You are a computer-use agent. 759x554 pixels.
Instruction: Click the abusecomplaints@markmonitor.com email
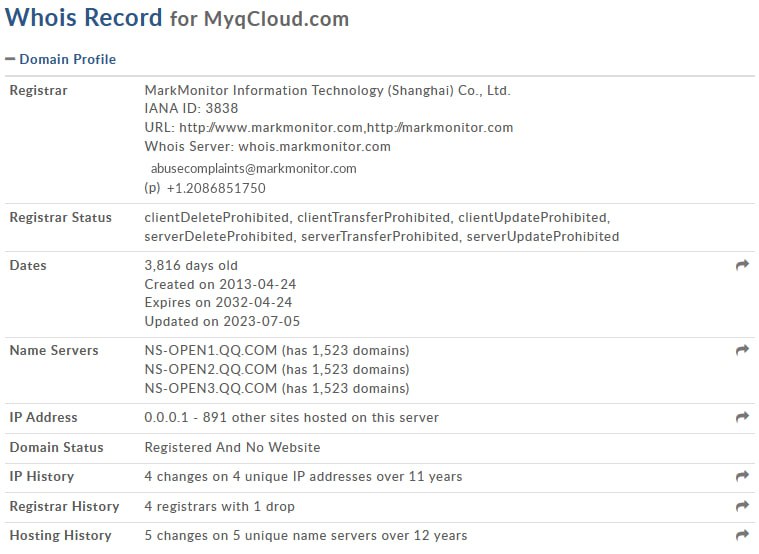tap(254, 169)
